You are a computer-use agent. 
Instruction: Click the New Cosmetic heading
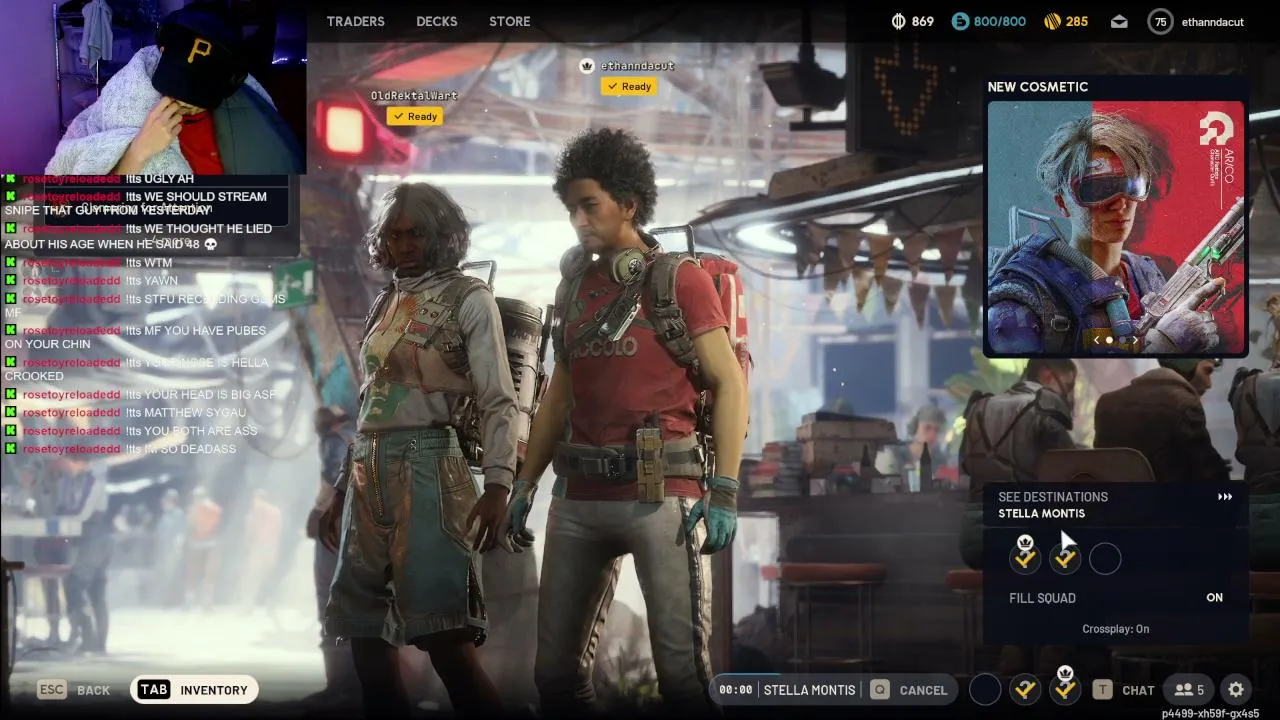[x=1038, y=87]
